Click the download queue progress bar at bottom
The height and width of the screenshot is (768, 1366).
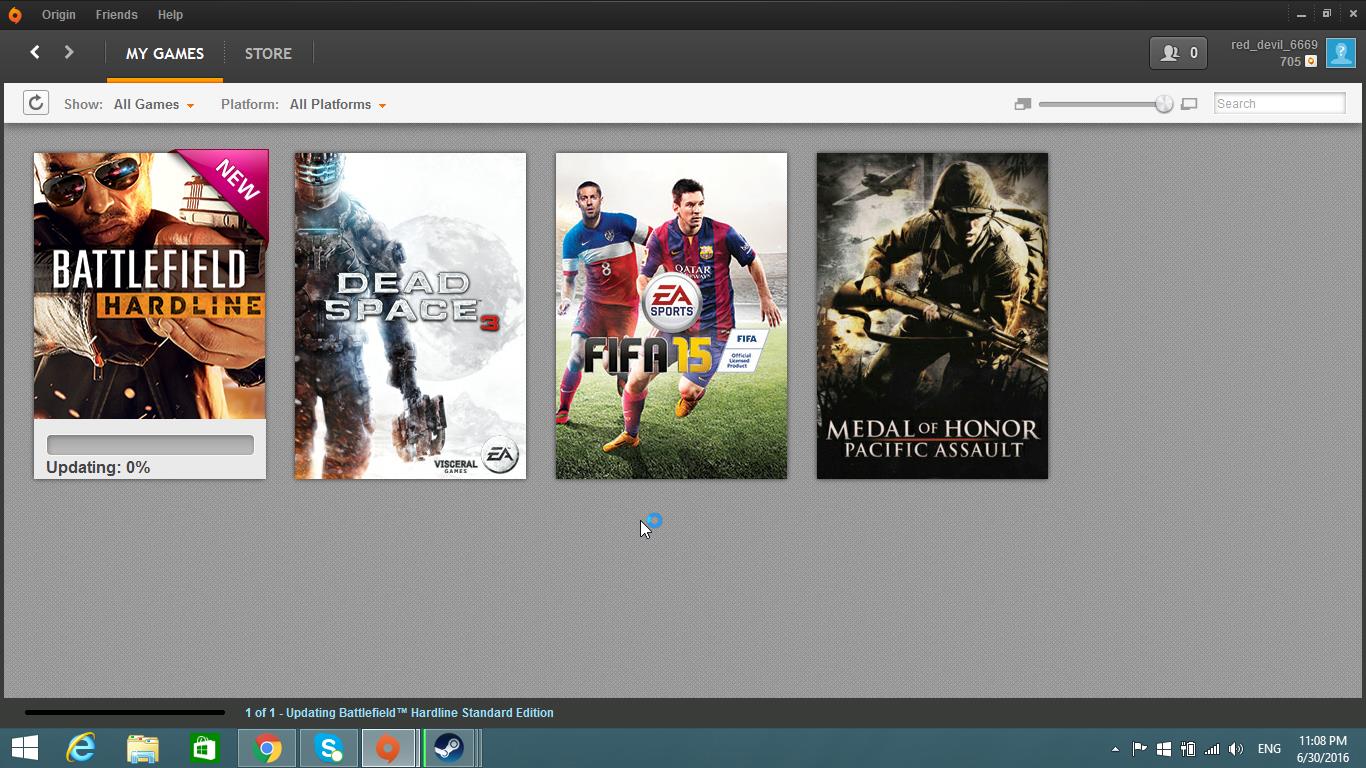click(125, 713)
